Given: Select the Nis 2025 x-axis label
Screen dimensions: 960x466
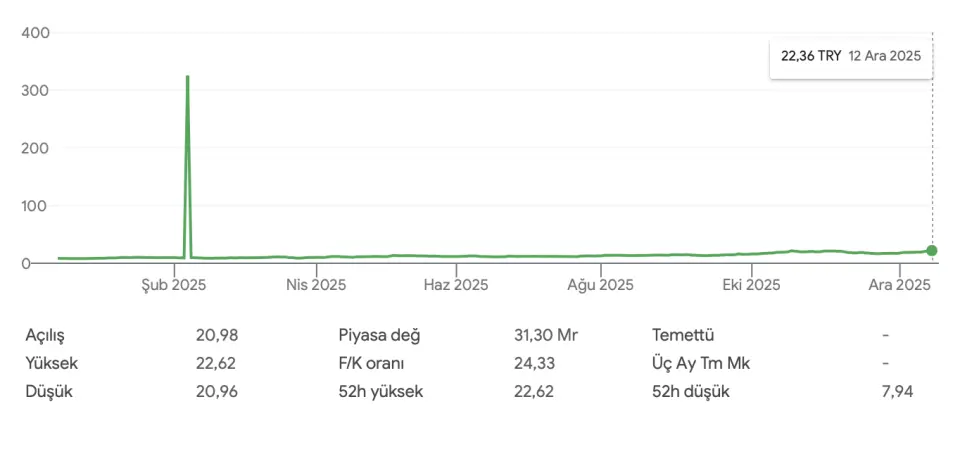Looking at the screenshot, I should (x=316, y=285).
